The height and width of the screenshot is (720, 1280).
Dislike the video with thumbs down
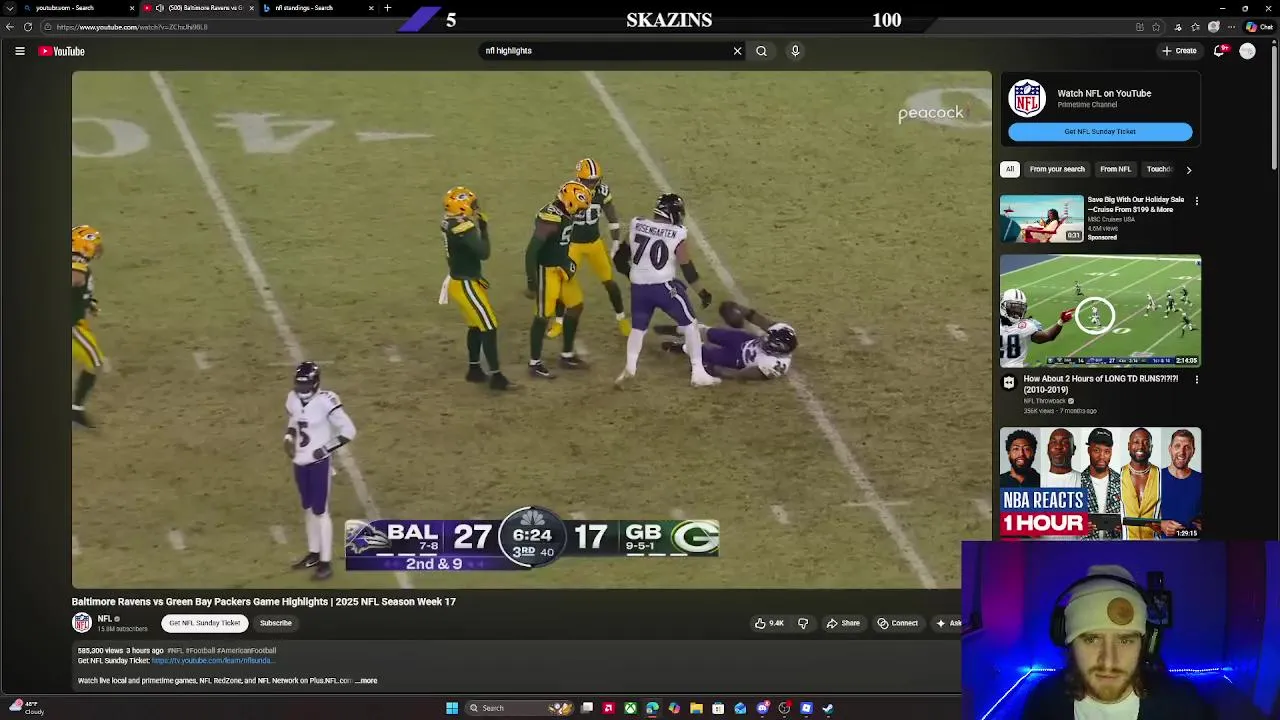[x=803, y=623]
